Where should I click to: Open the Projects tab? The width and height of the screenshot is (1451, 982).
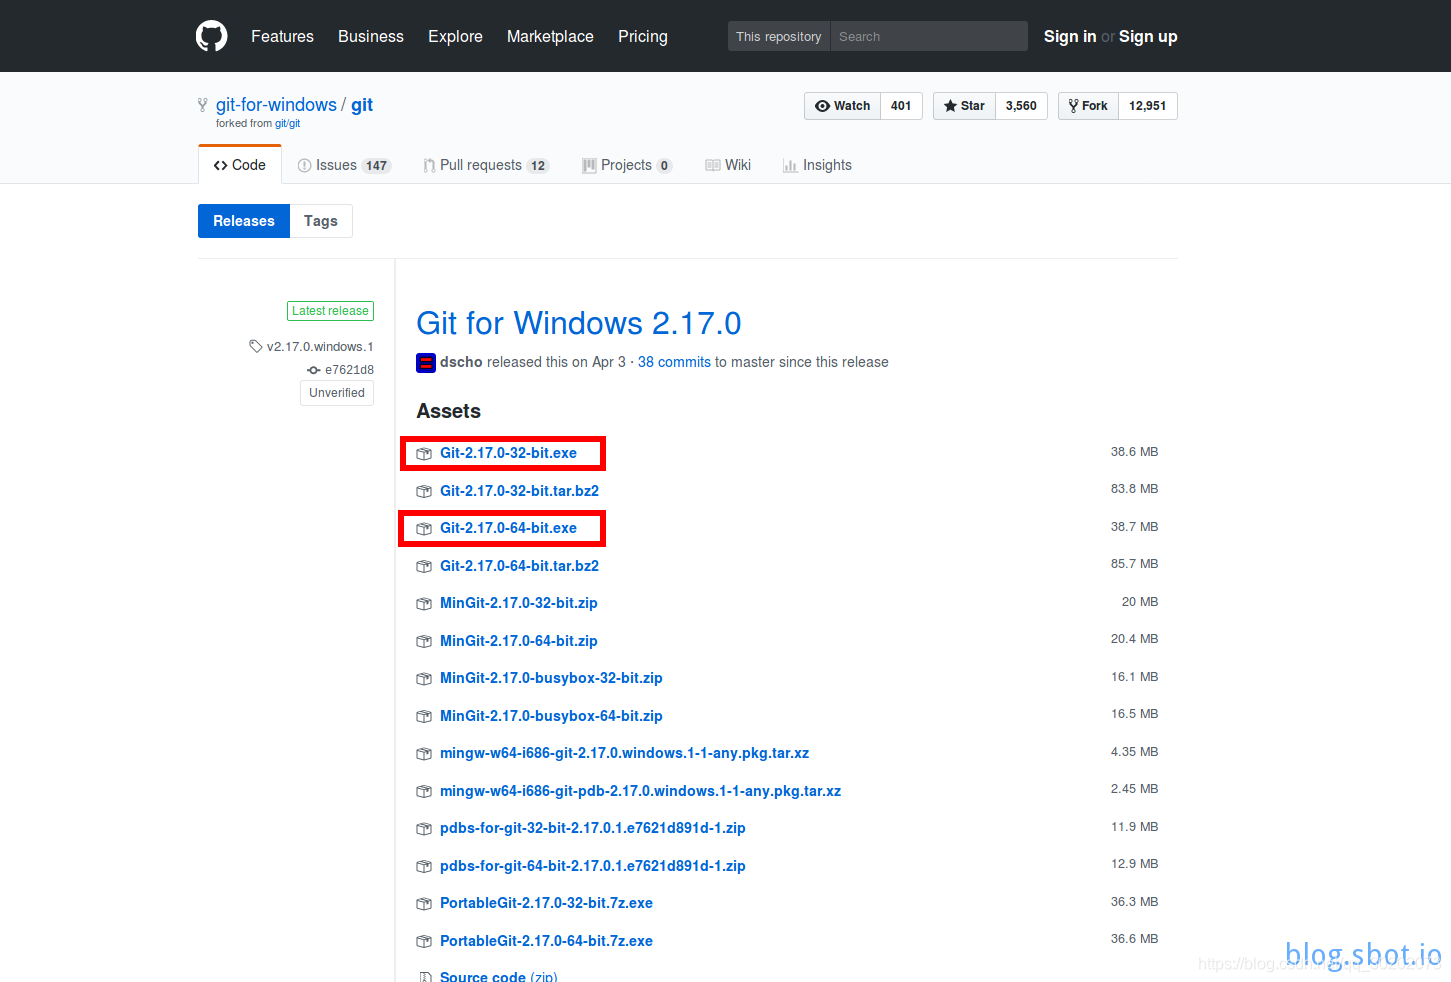[x=627, y=165]
